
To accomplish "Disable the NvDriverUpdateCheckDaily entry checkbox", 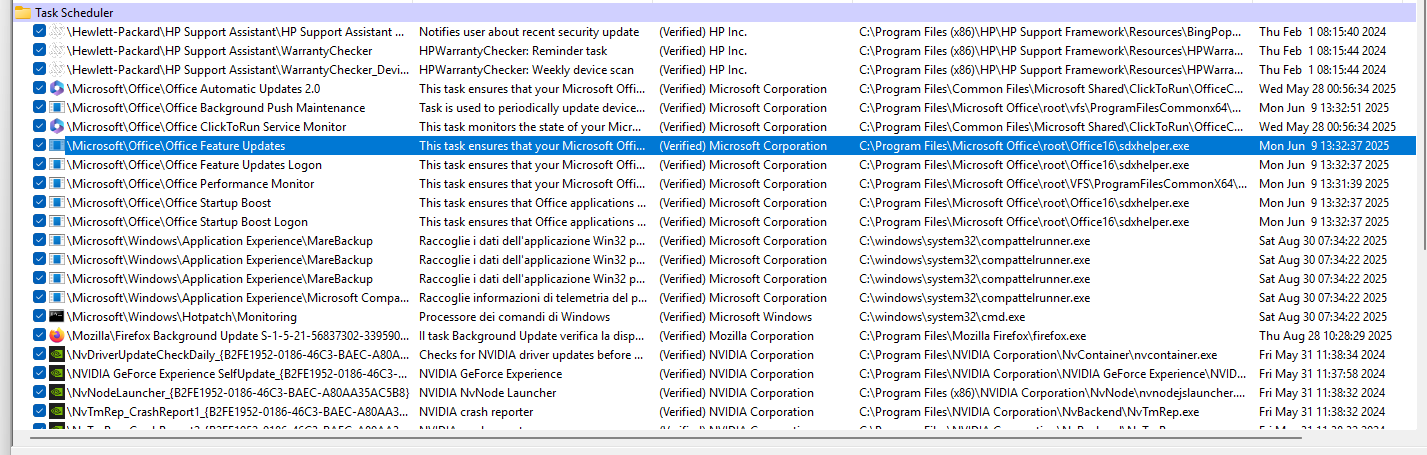I will tap(39, 355).
